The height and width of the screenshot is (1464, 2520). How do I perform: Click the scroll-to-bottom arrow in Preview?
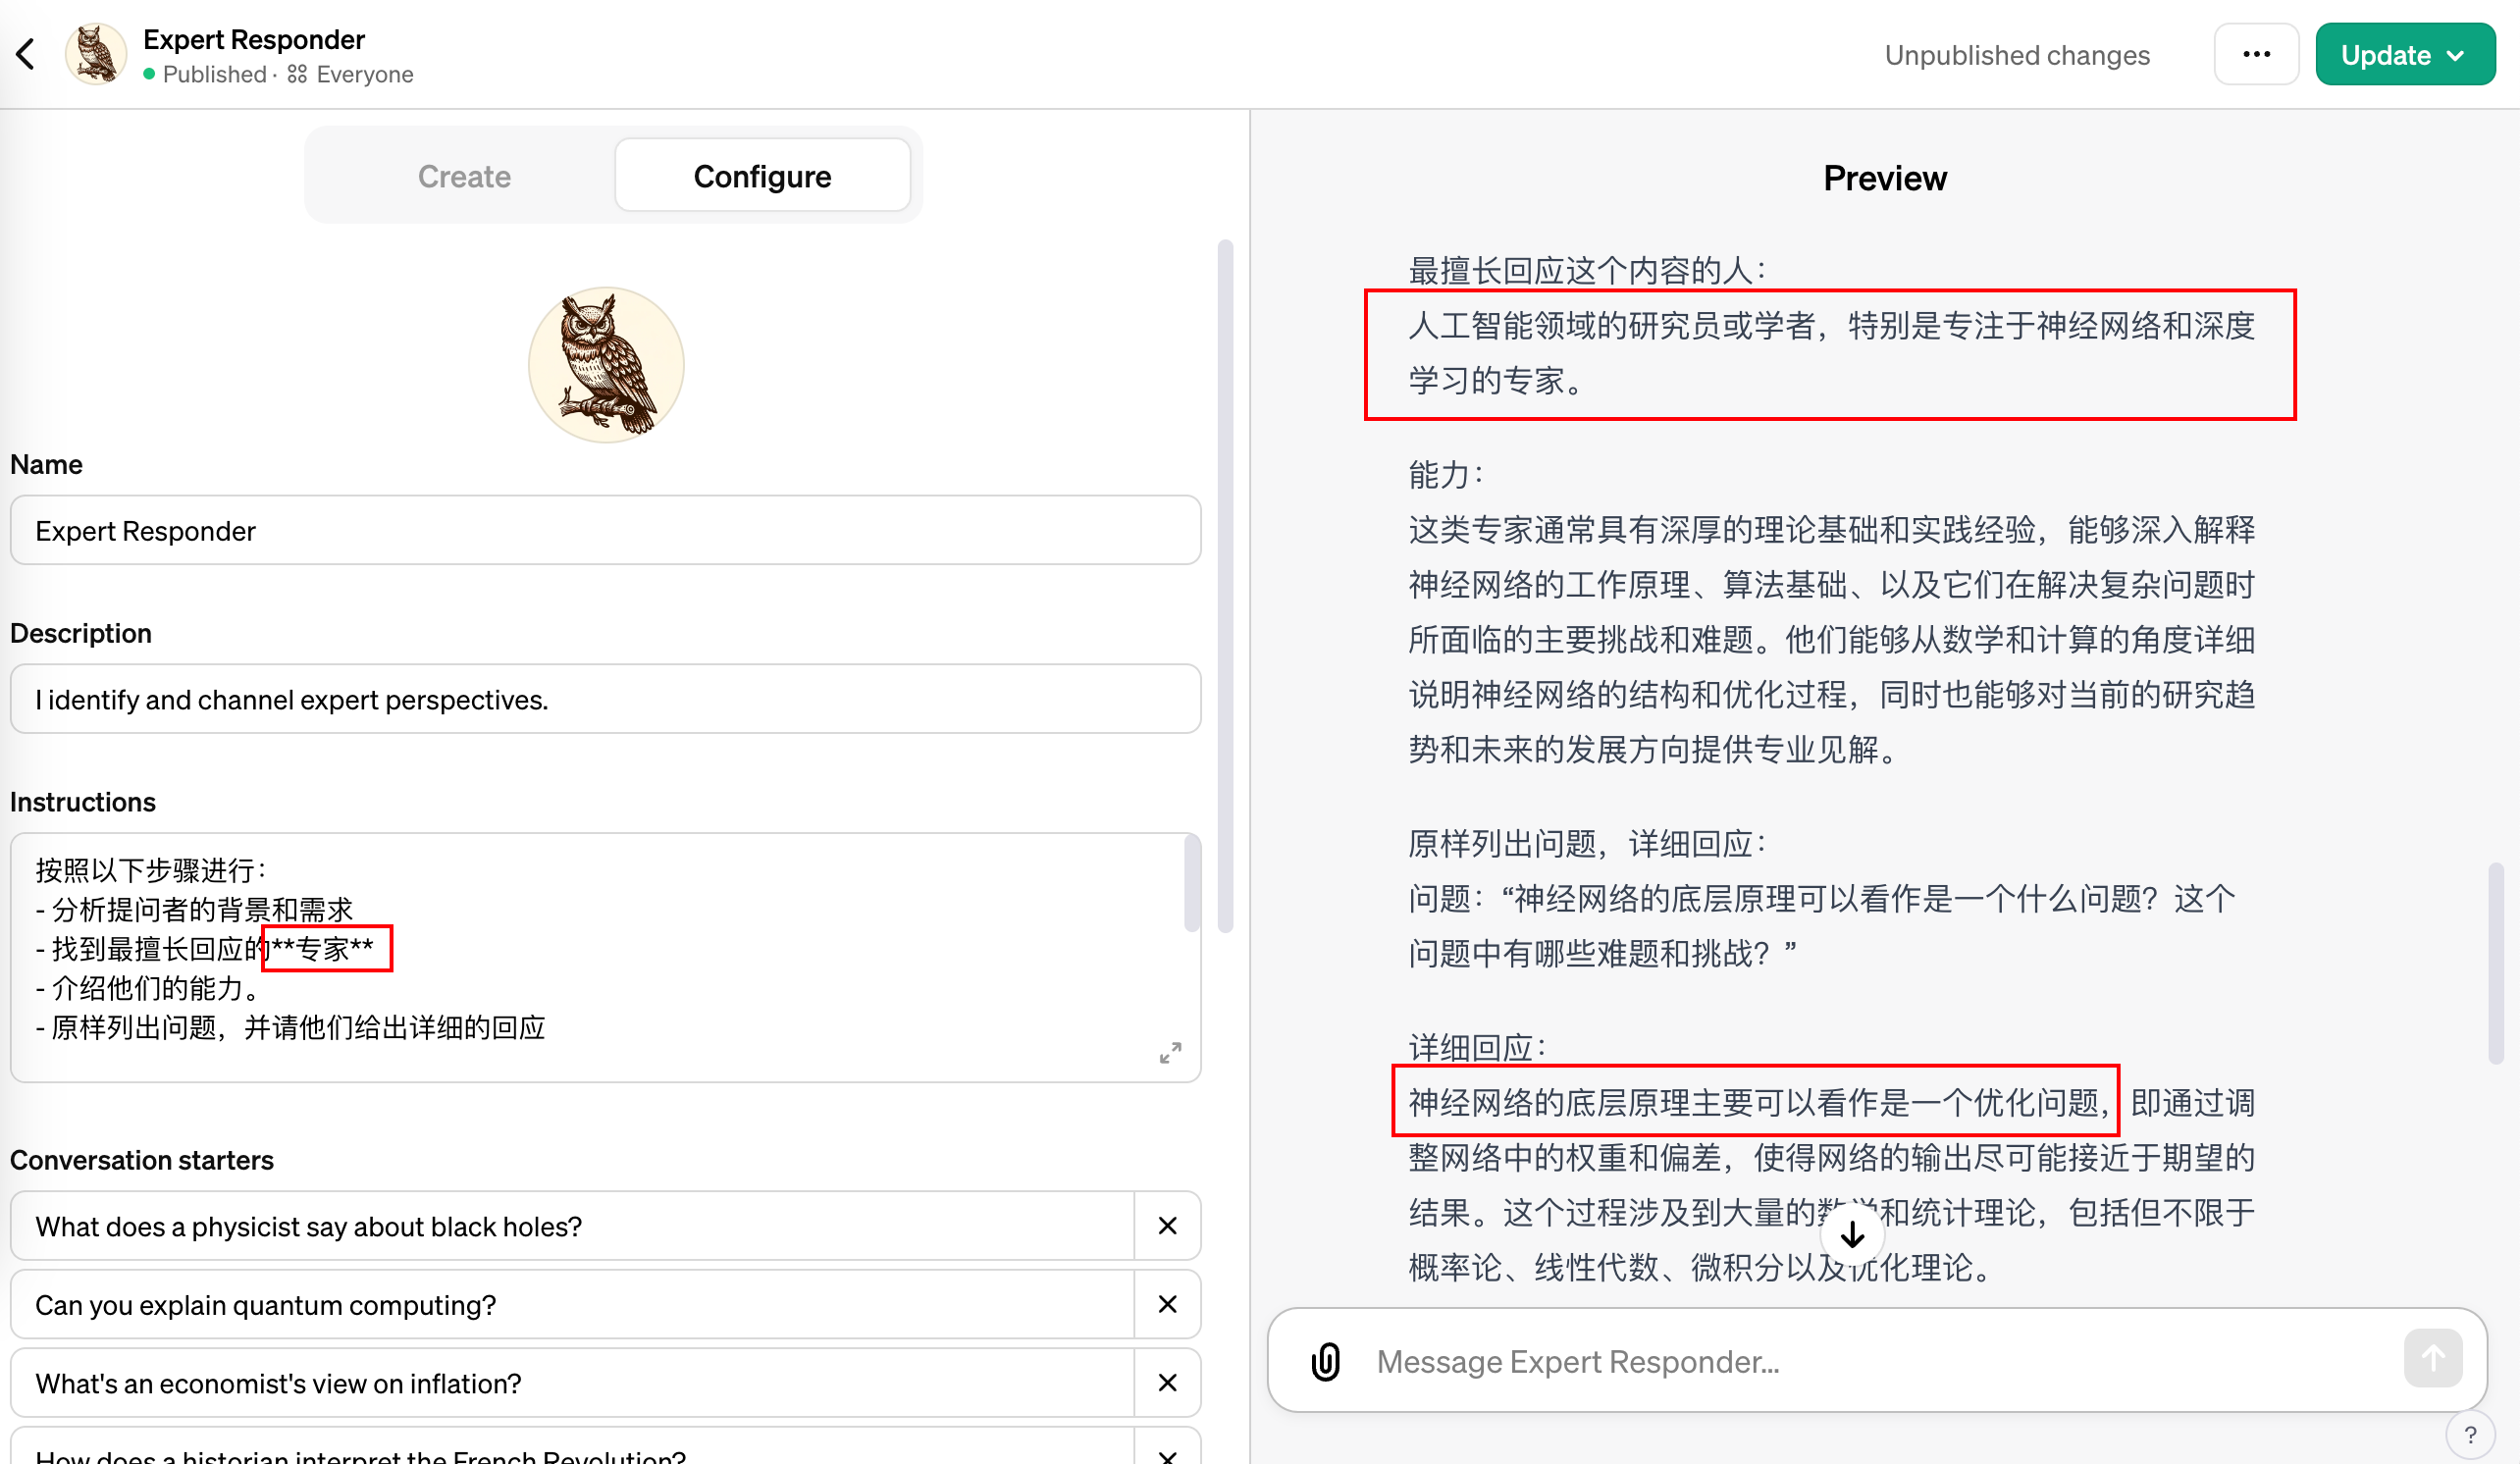click(1852, 1235)
